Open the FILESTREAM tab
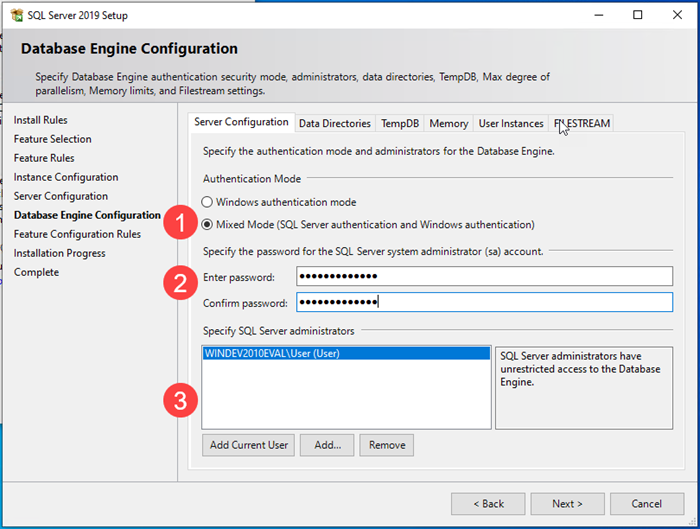Screen dimensions: 700x529 tap(582, 124)
